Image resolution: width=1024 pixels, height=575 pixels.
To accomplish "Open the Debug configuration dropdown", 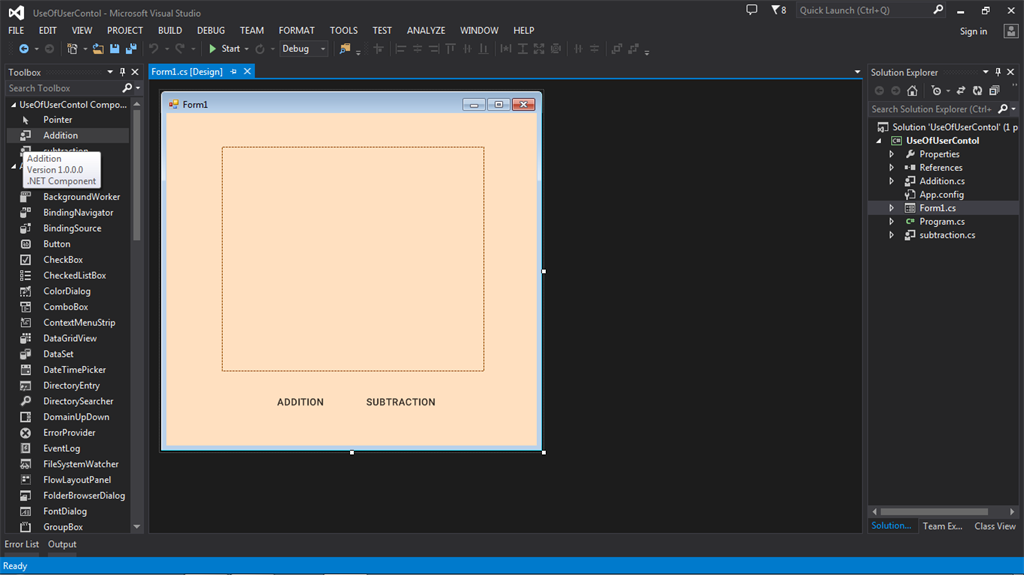I will [x=322, y=48].
